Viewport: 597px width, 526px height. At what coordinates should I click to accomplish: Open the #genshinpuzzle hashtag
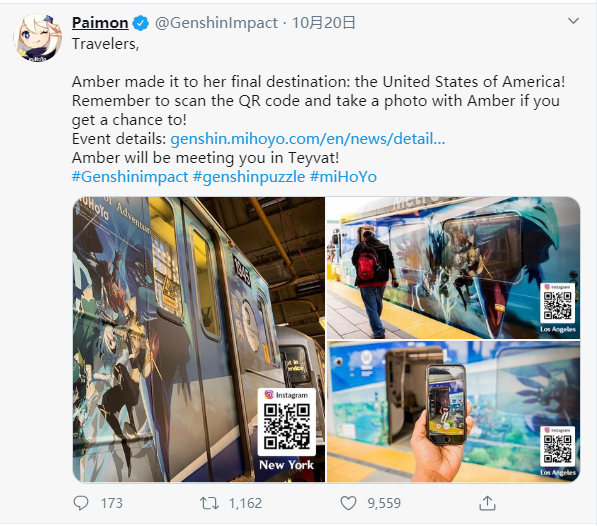pos(249,177)
